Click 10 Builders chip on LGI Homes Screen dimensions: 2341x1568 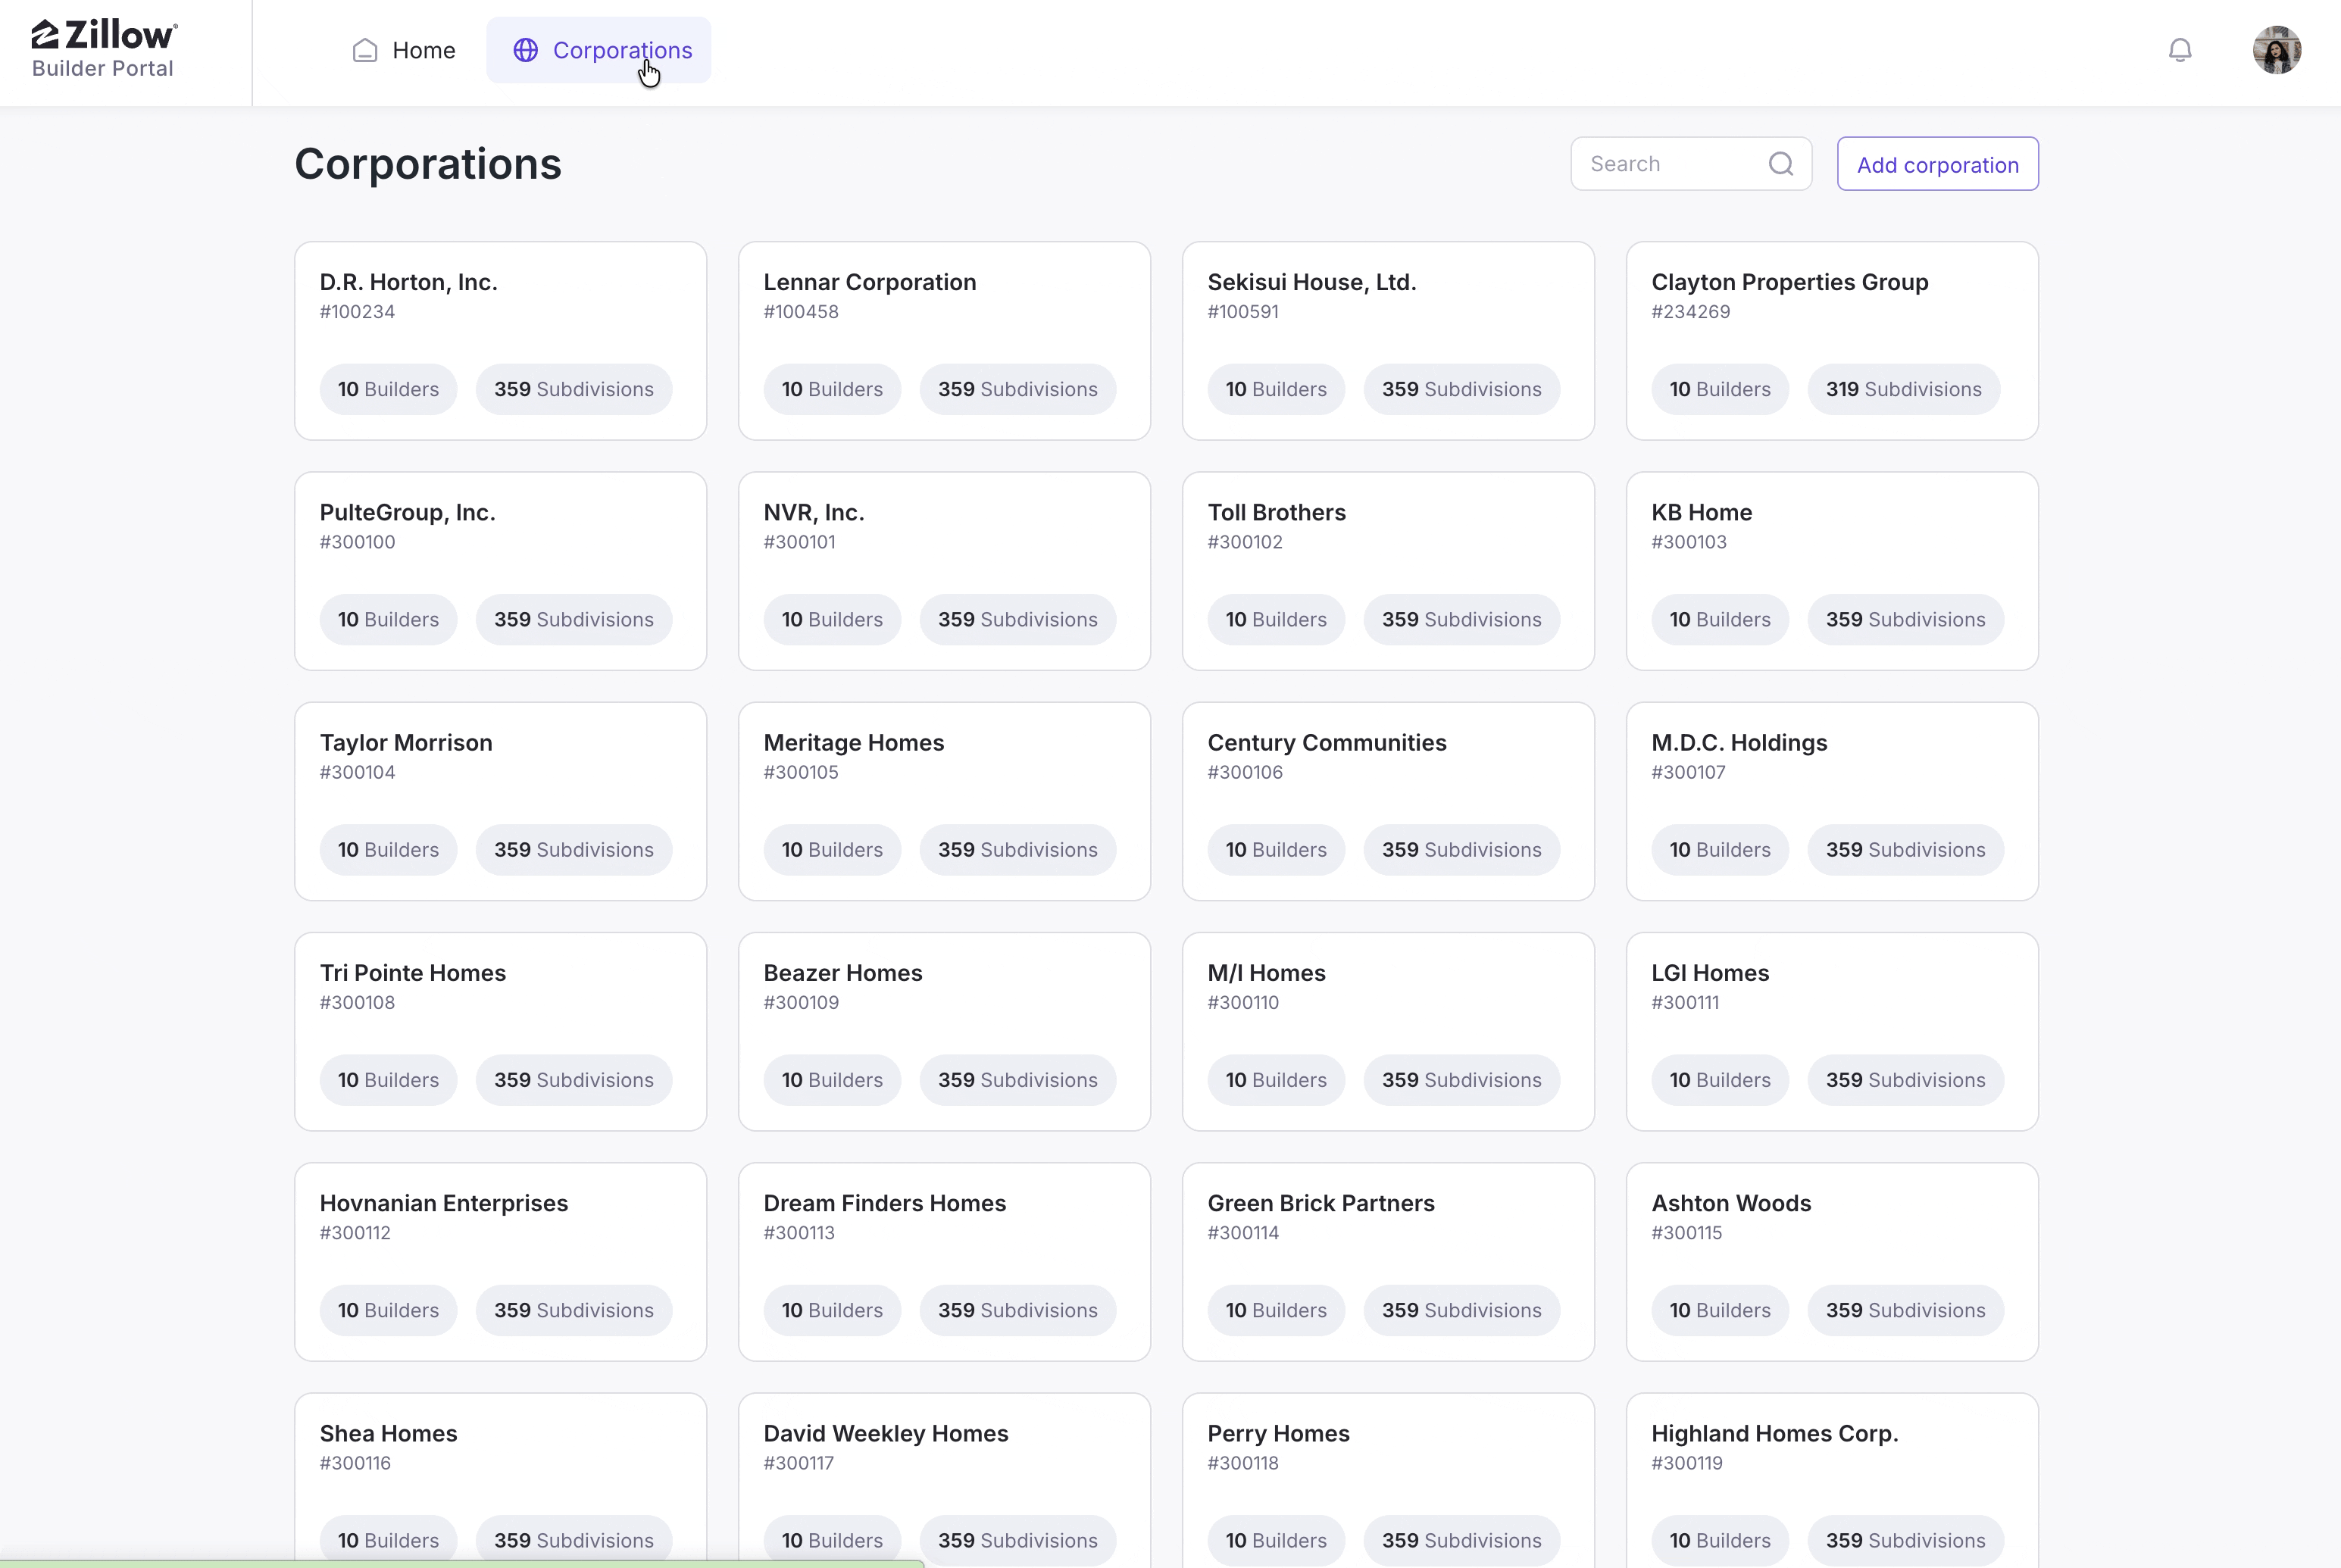click(x=1720, y=1080)
